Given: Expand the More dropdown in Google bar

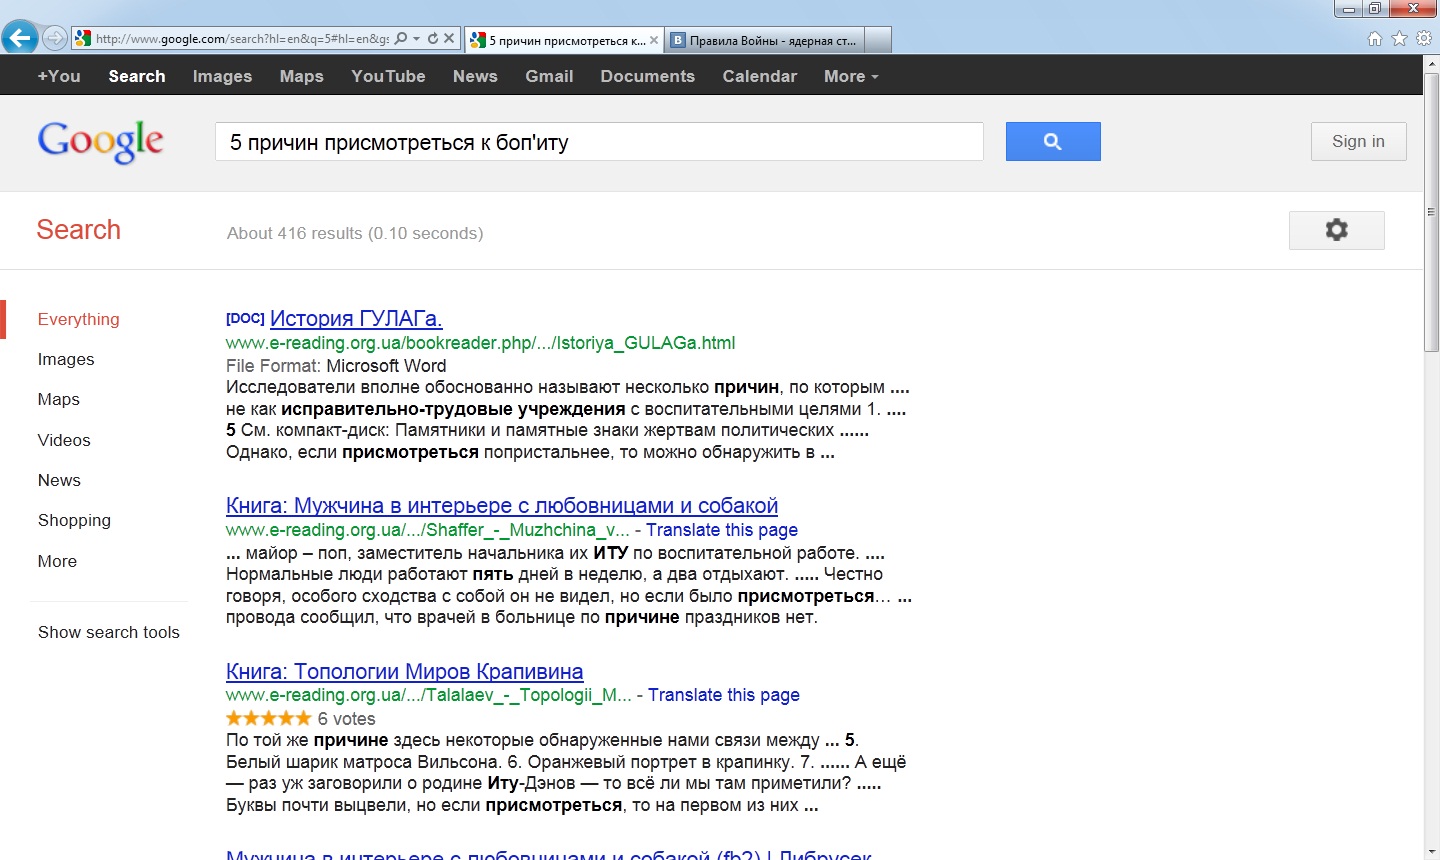Looking at the screenshot, I should tap(851, 76).
